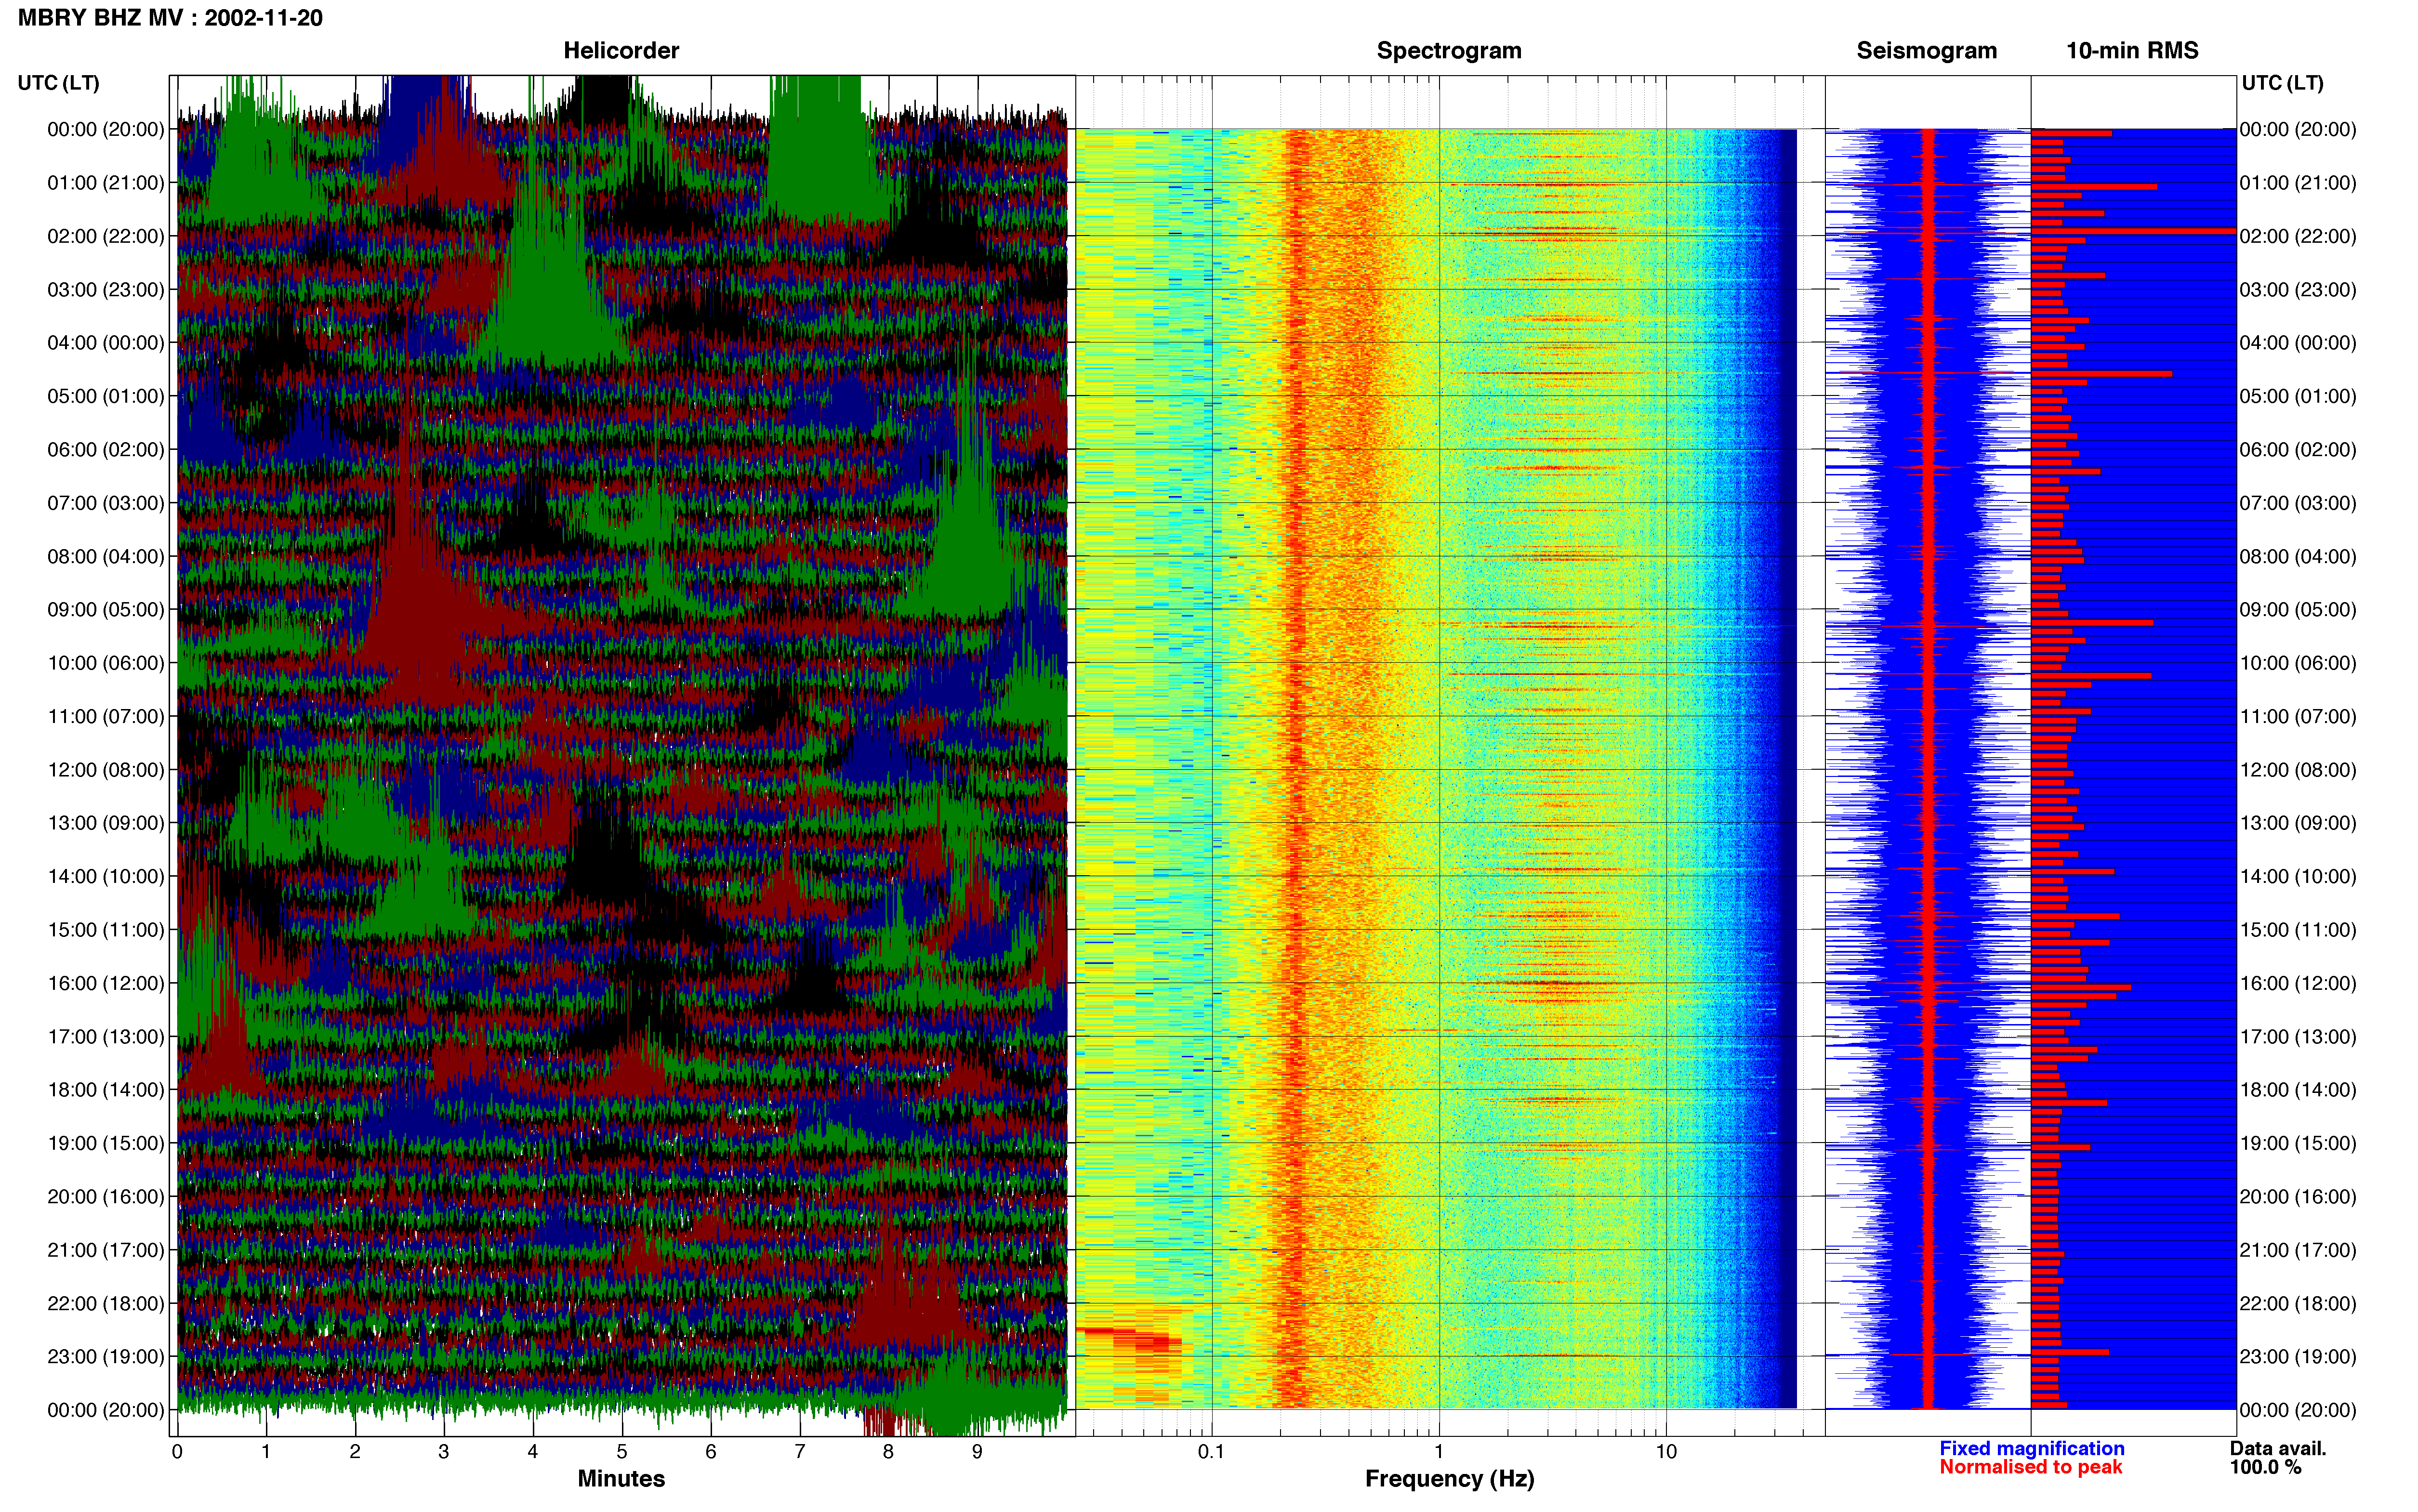
Task: Click the '0.1' frequency tick label
Action: (x=1211, y=1452)
